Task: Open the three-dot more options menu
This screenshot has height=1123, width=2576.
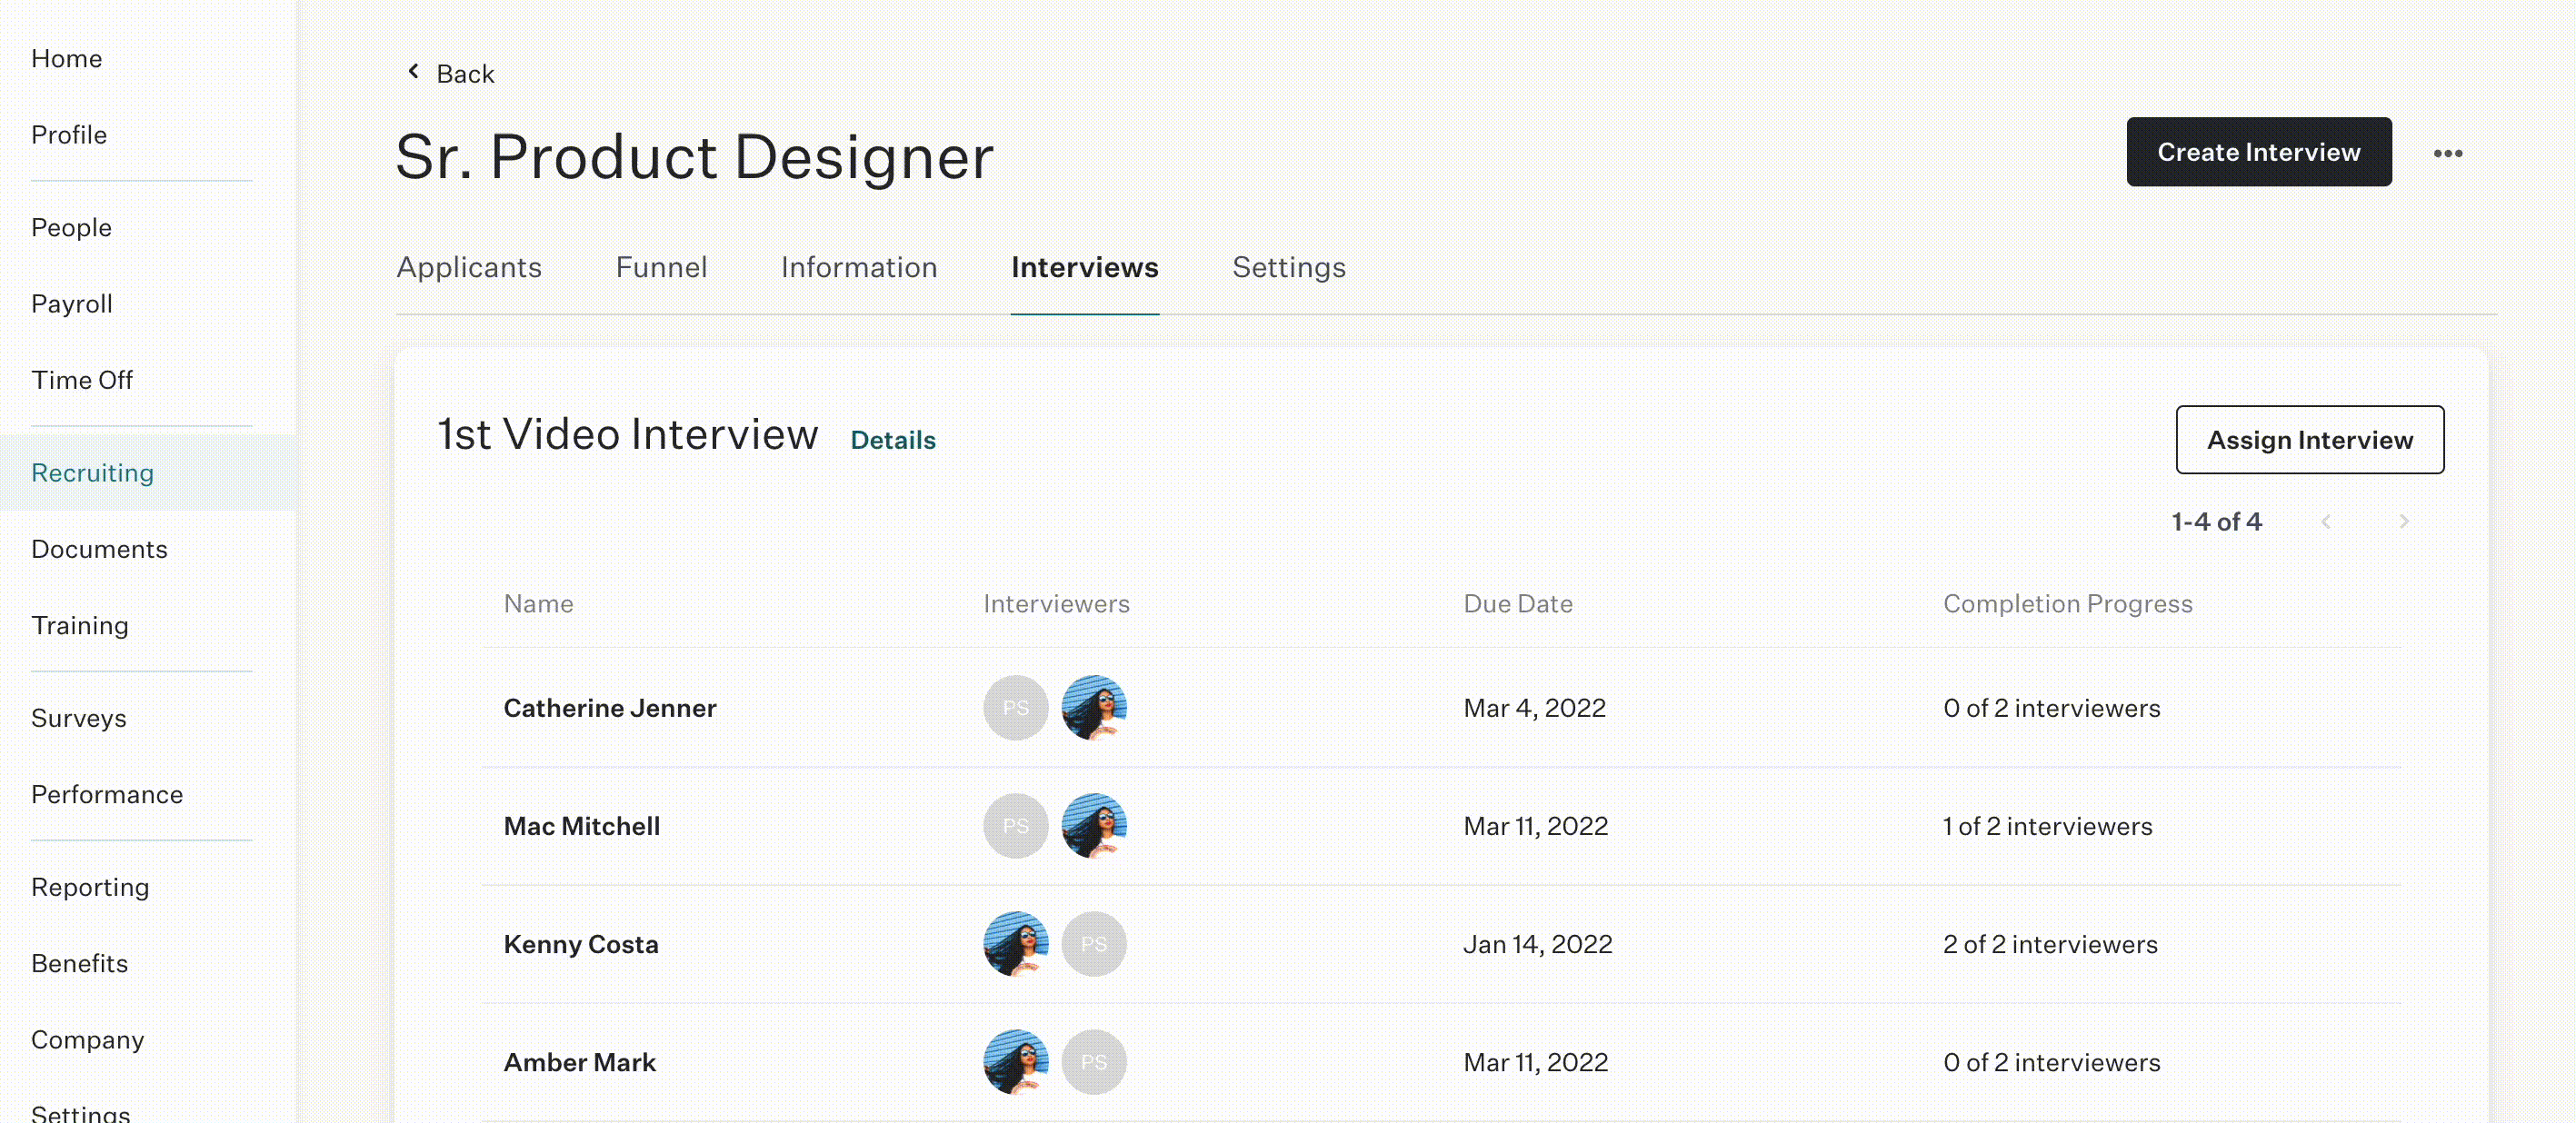Action: (2447, 153)
